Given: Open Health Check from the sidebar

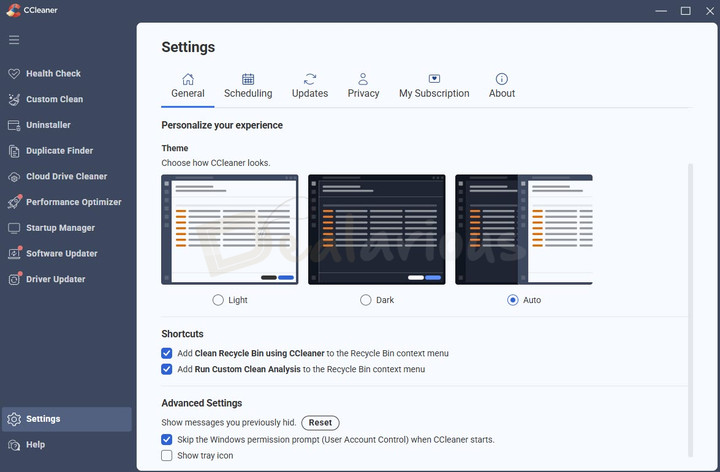Looking at the screenshot, I should [53, 73].
